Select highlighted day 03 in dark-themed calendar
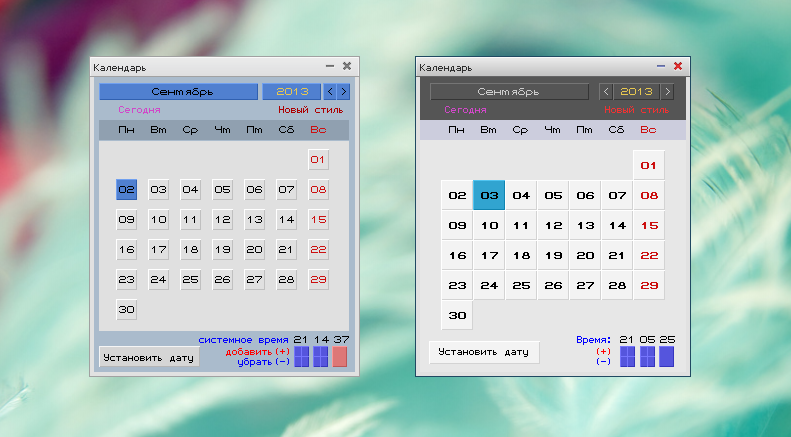Image resolution: width=791 pixels, height=437 pixels. click(489, 196)
